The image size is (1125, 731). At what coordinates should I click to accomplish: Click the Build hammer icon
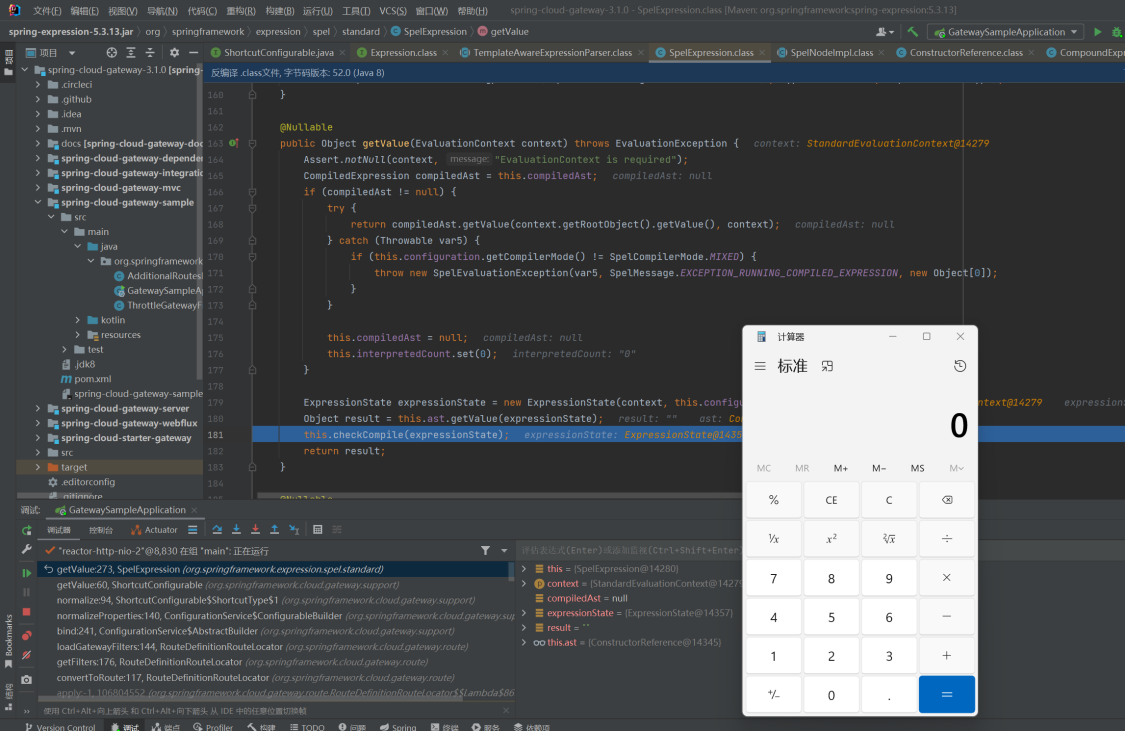pyautogui.click(x=913, y=32)
